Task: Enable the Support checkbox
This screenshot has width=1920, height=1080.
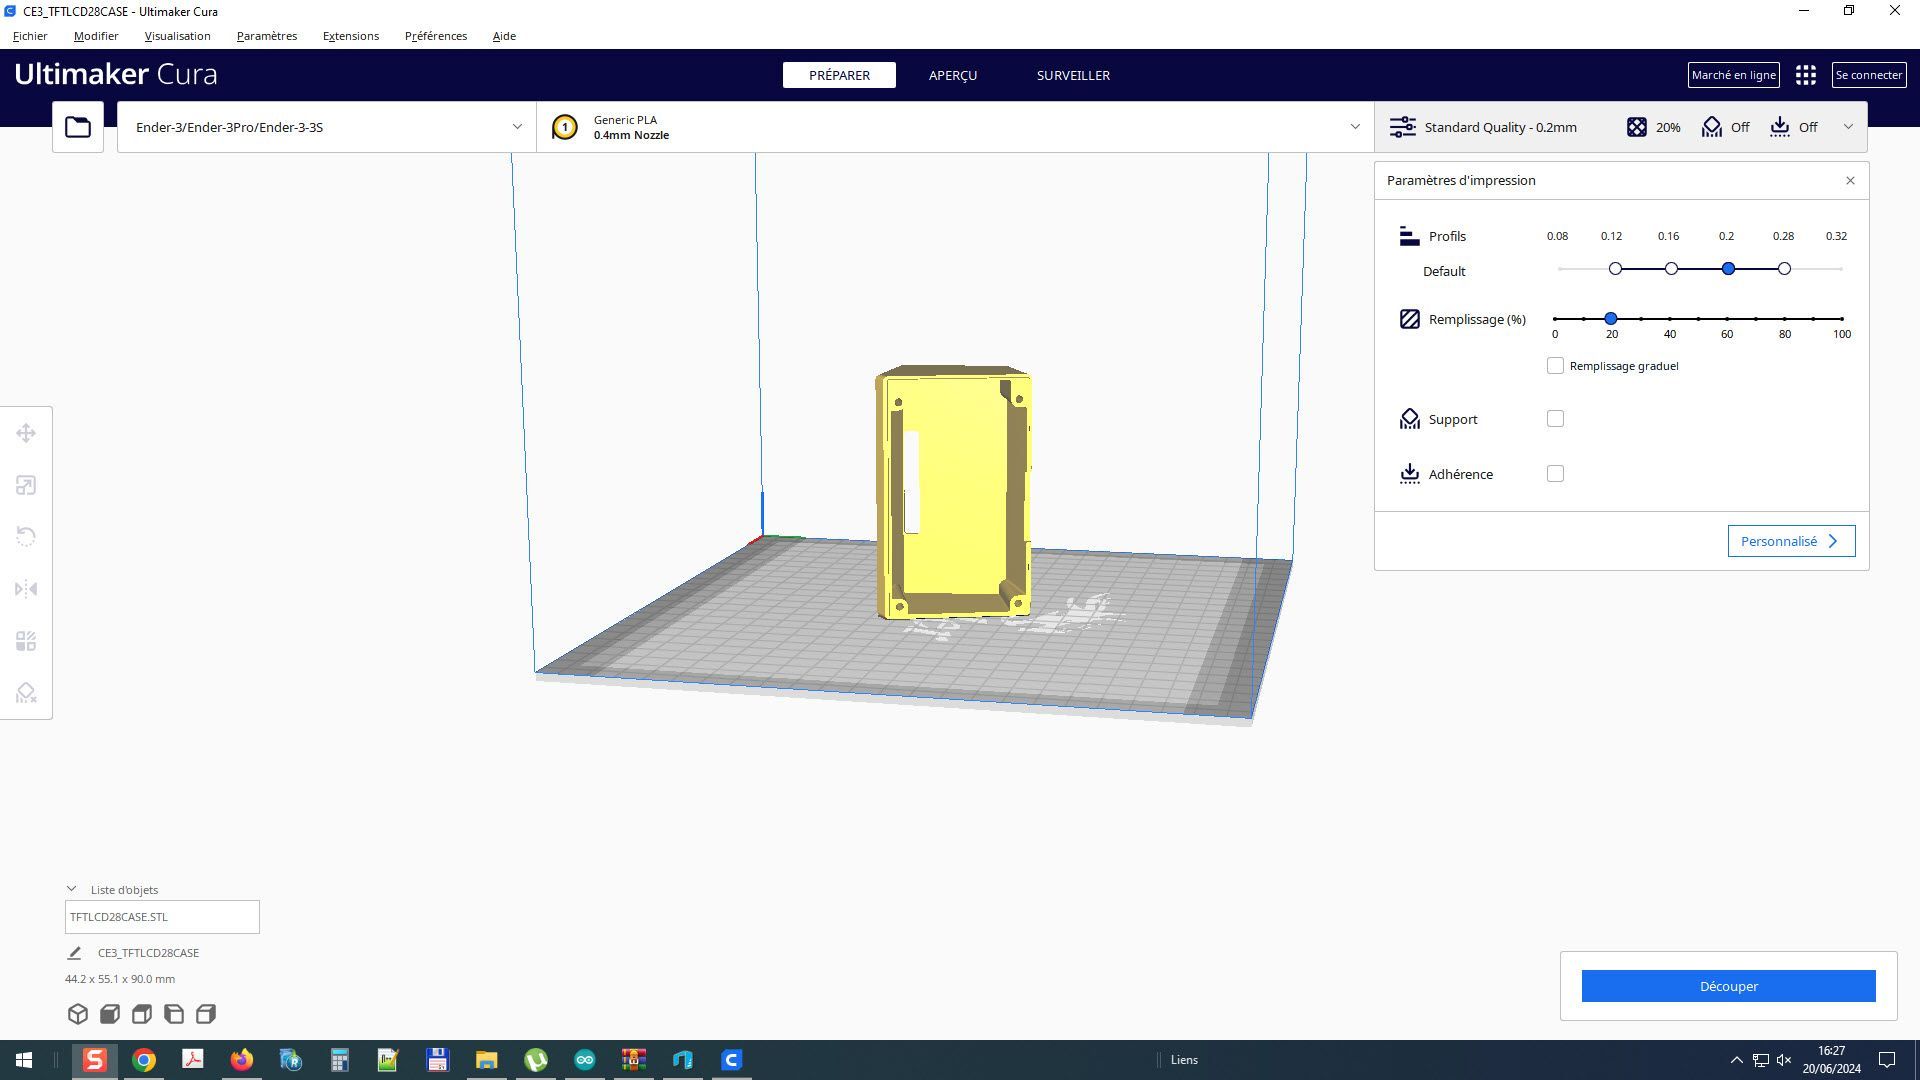Action: point(1555,419)
